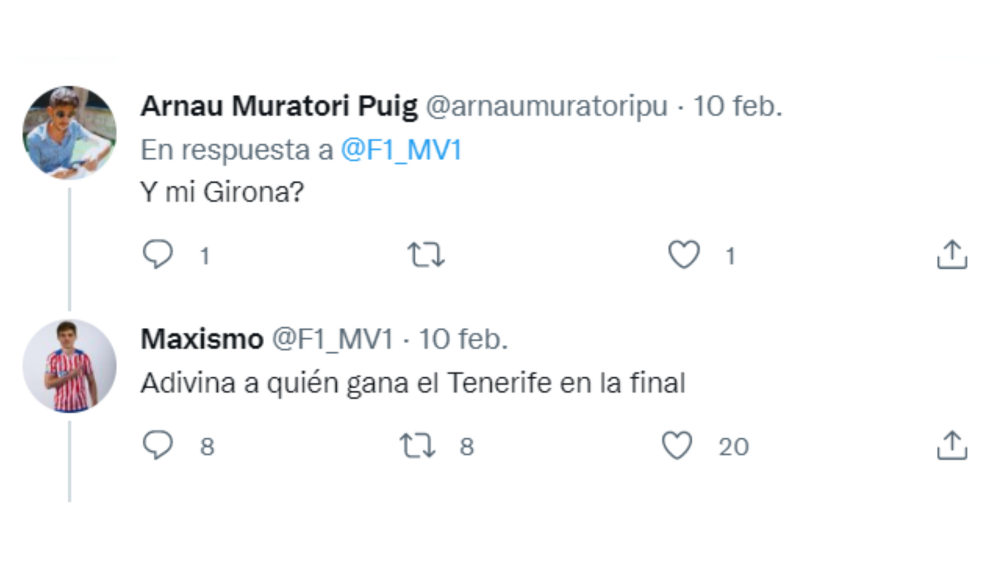Image resolution: width=1000 pixels, height=563 pixels.
Task: View the 20 likes count on Maxismo's tweet
Action: tap(734, 446)
